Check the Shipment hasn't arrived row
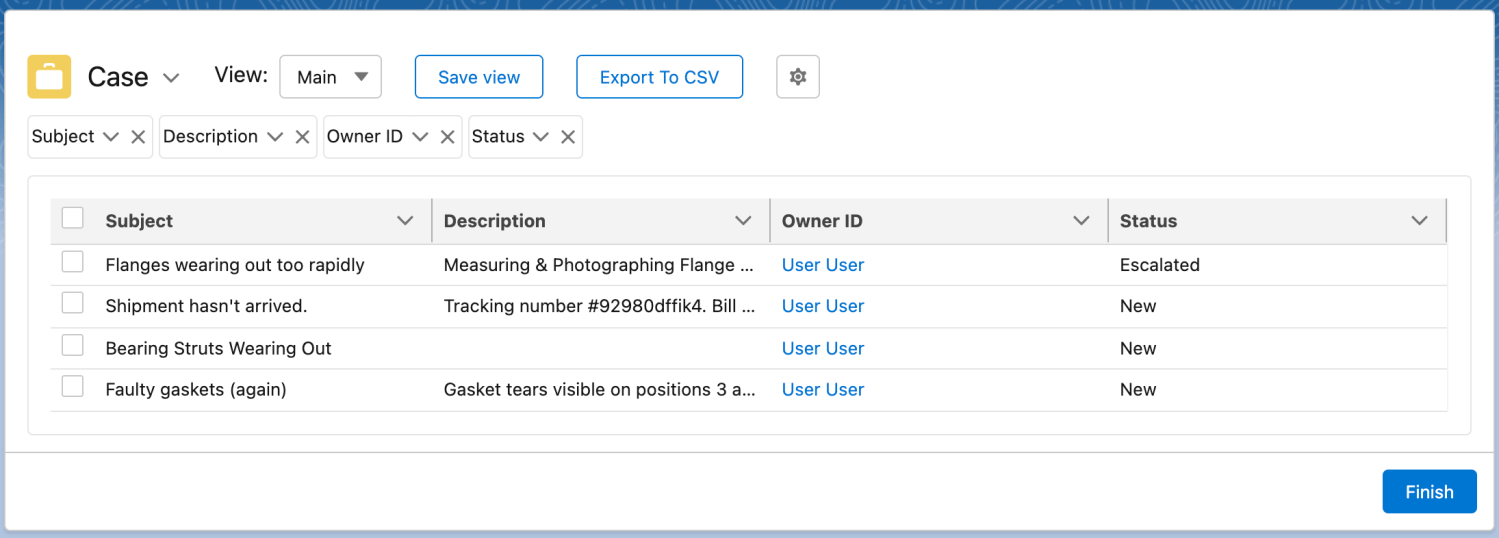 (73, 303)
